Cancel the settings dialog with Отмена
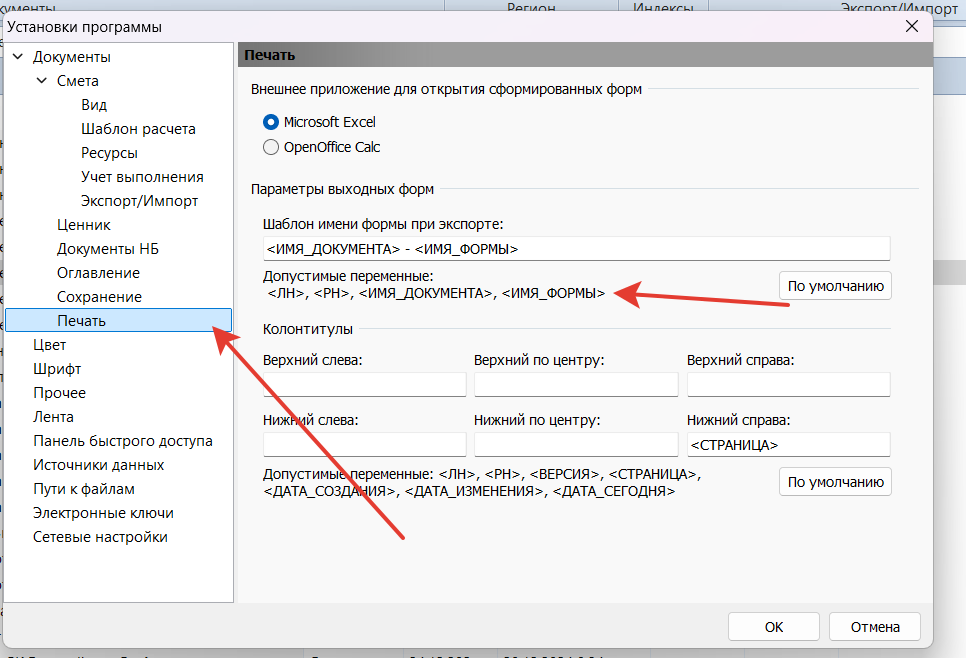This screenshot has width=966, height=658. tap(875, 627)
